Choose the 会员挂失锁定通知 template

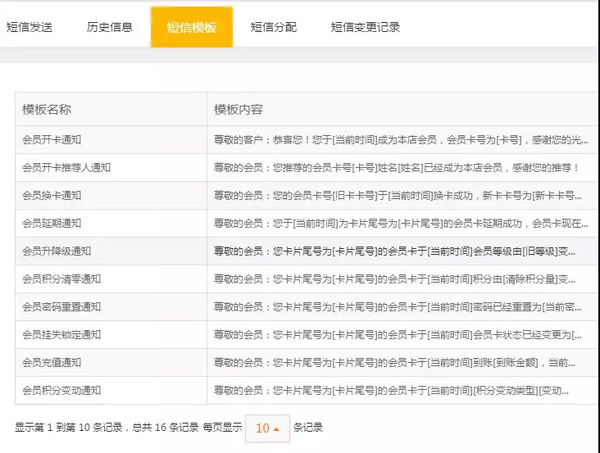coord(66,334)
